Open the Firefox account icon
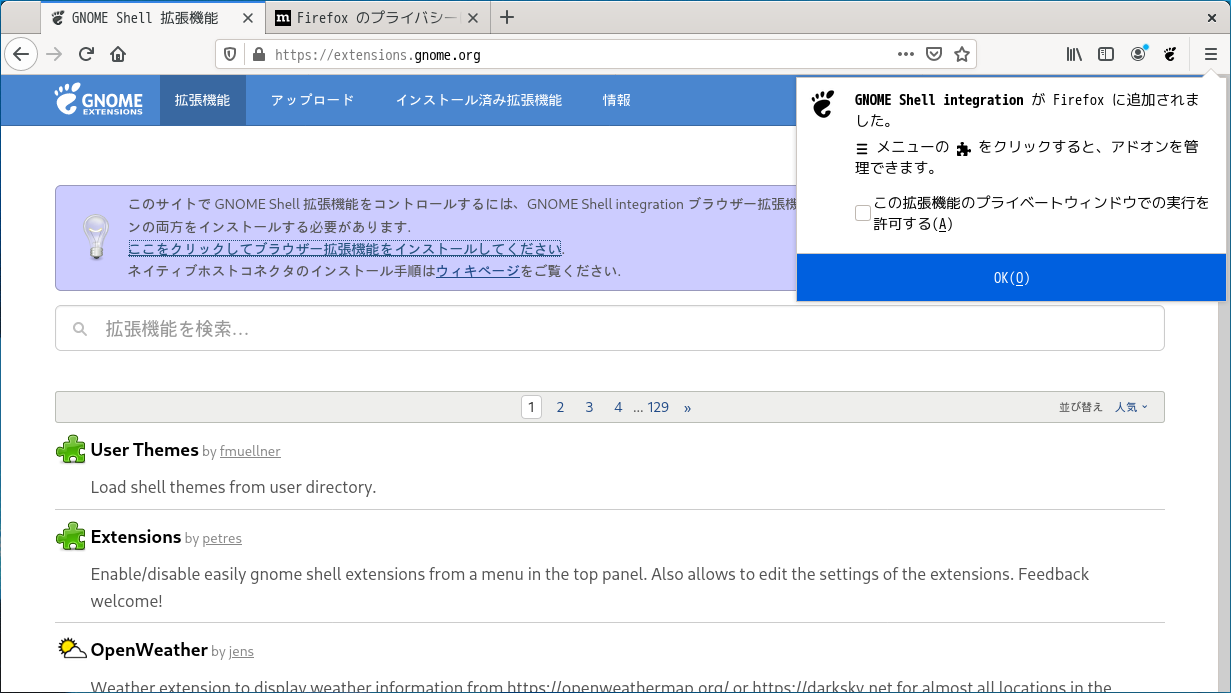The width and height of the screenshot is (1231, 693). click(1138, 55)
